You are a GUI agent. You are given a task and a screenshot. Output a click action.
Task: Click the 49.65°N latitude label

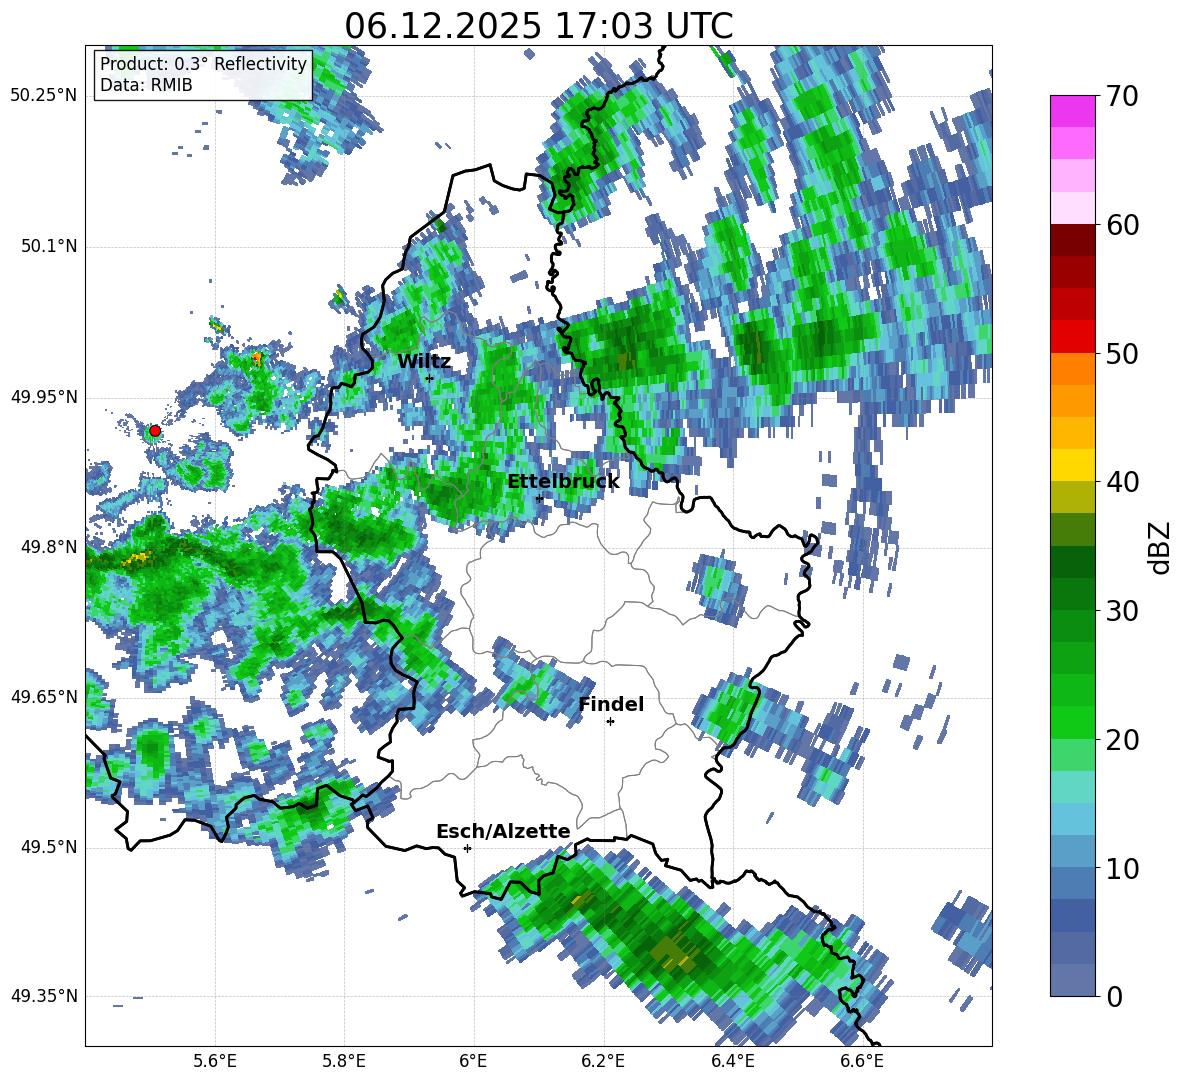(44, 696)
